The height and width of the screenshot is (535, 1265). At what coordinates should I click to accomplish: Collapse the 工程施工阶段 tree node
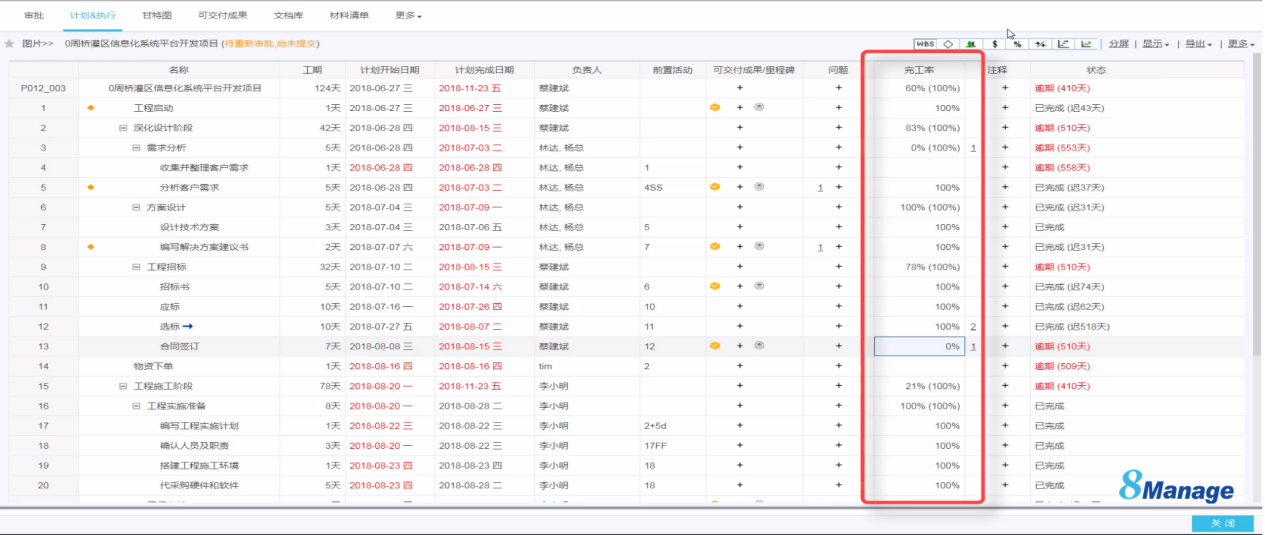coord(123,386)
